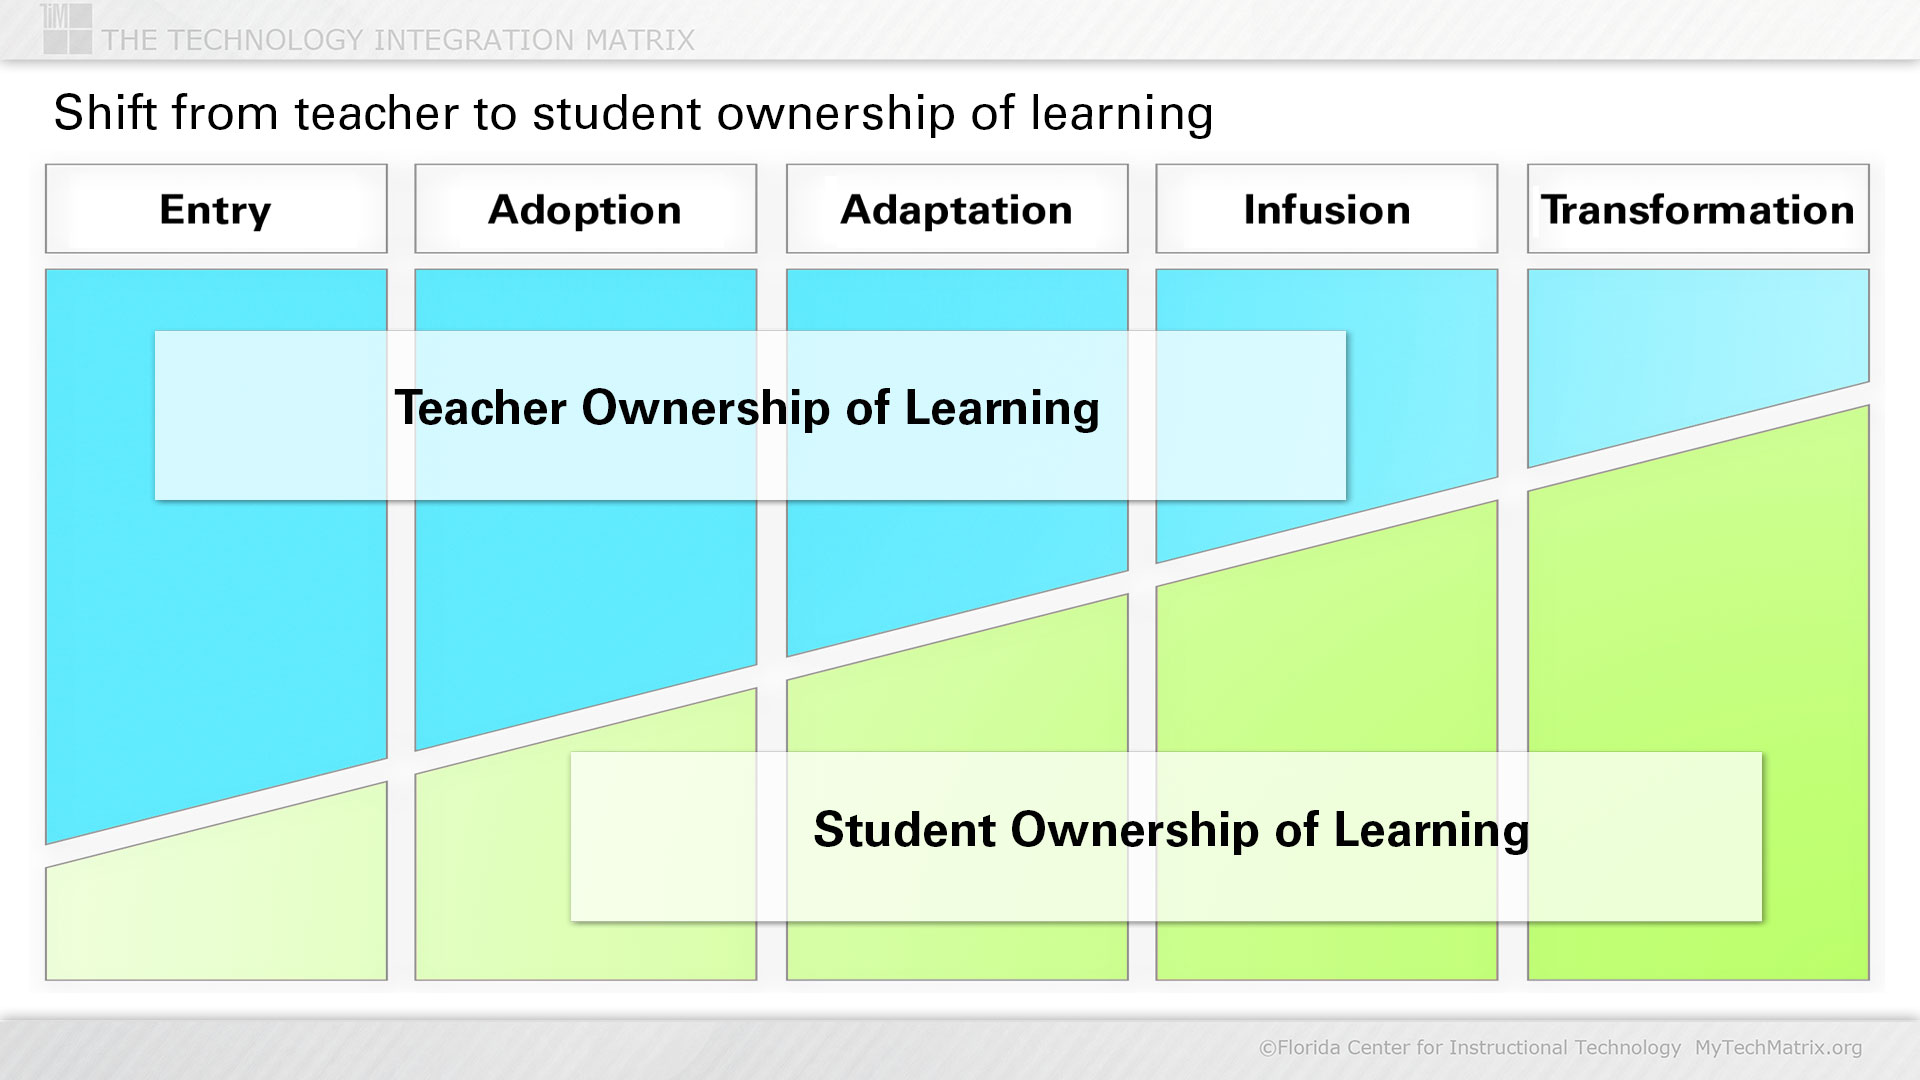
Task: Select the Transformation column header
Action: pyautogui.click(x=1697, y=209)
